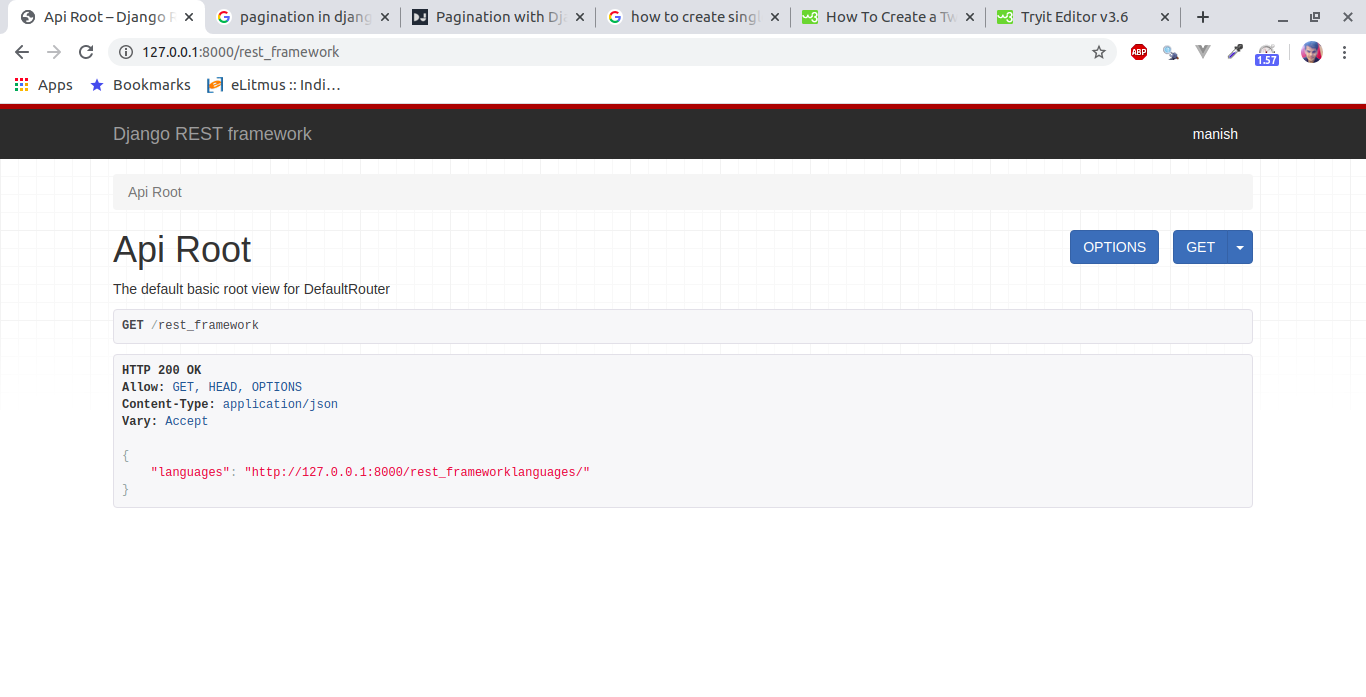Open the Vue devtools extension
The image size is (1366, 697).
click(x=1203, y=52)
